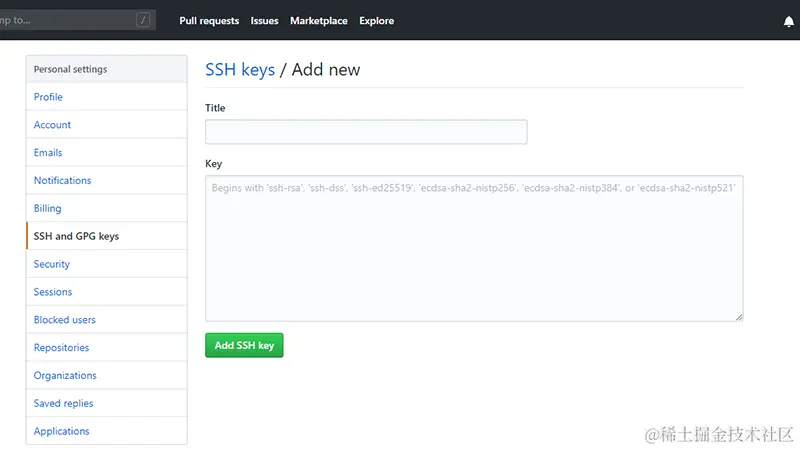Open Applications settings
The width and height of the screenshot is (800, 450).
point(107,431)
